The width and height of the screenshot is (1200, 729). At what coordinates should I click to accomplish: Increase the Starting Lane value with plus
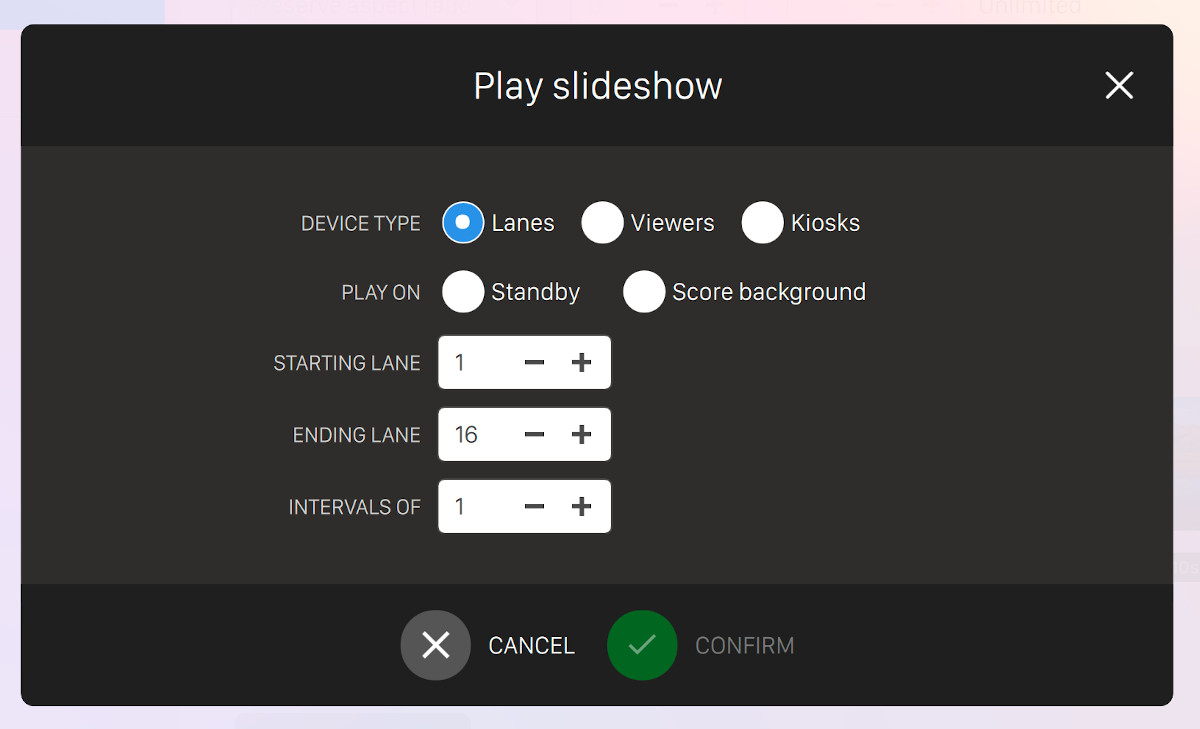[x=581, y=363]
